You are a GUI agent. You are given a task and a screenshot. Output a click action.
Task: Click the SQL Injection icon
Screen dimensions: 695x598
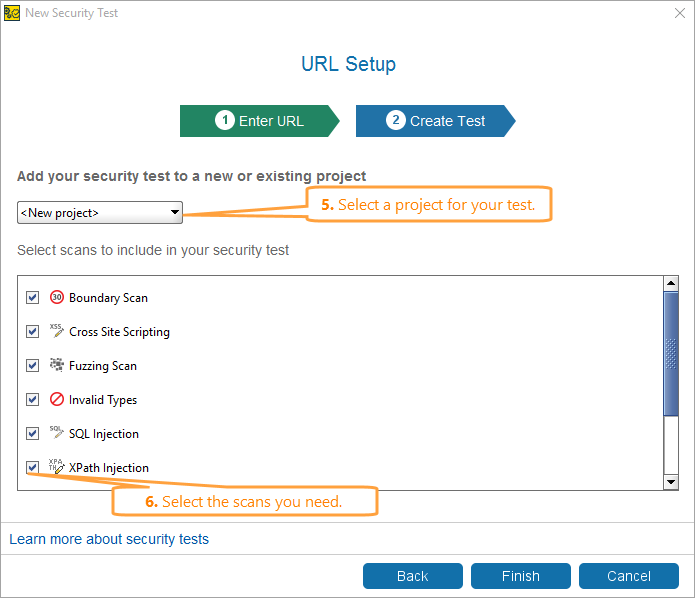[x=57, y=433]
